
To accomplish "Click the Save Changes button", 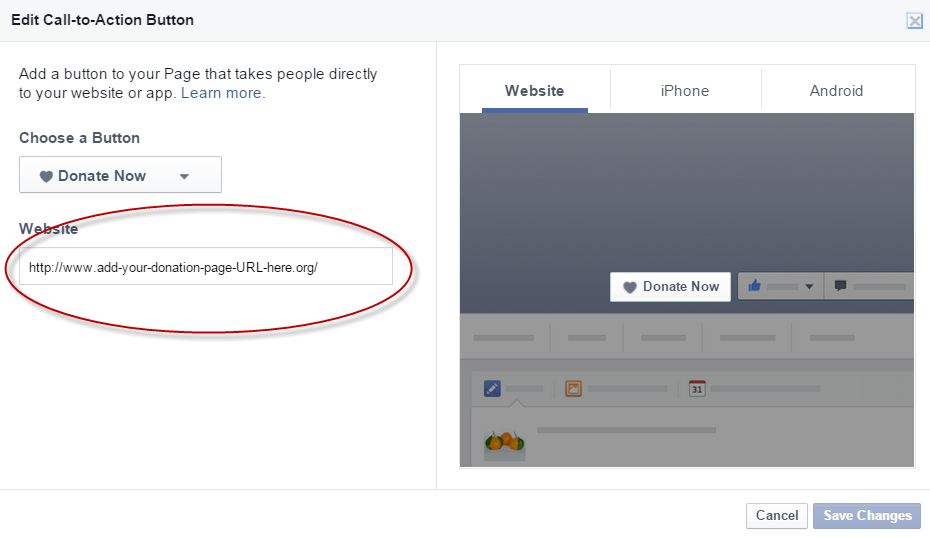I will 867,515.
